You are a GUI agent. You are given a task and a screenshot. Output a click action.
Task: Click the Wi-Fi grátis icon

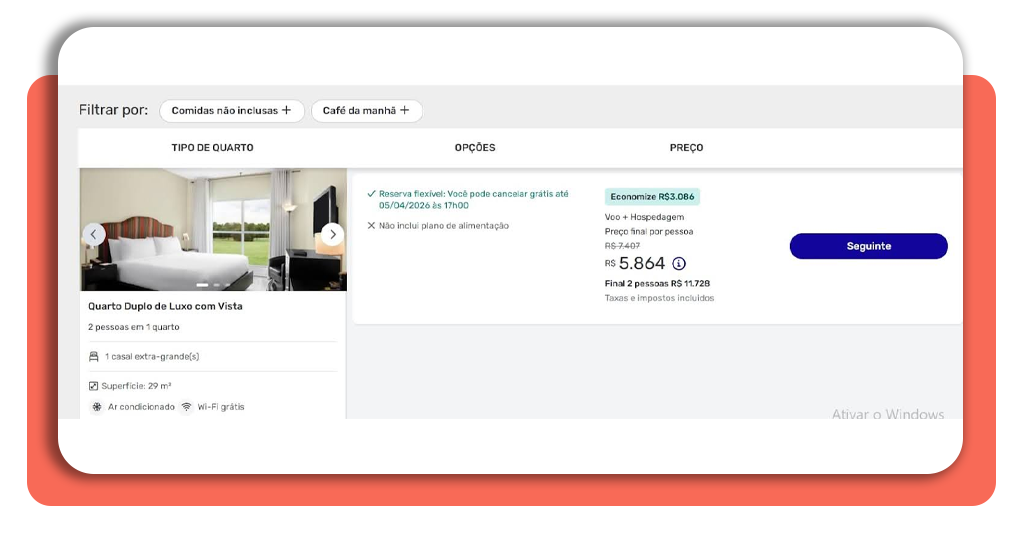coord(186,407)
